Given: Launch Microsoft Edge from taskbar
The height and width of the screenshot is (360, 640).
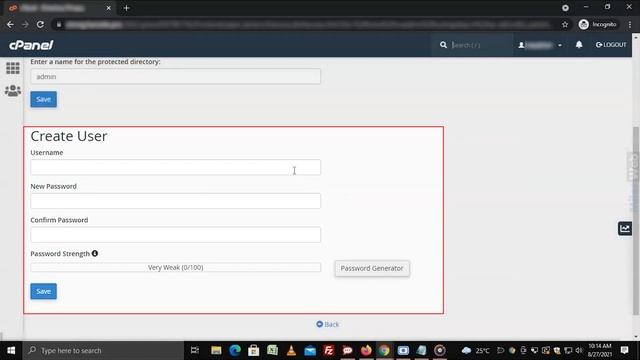Looking at the screenshot, I should 235,350.
